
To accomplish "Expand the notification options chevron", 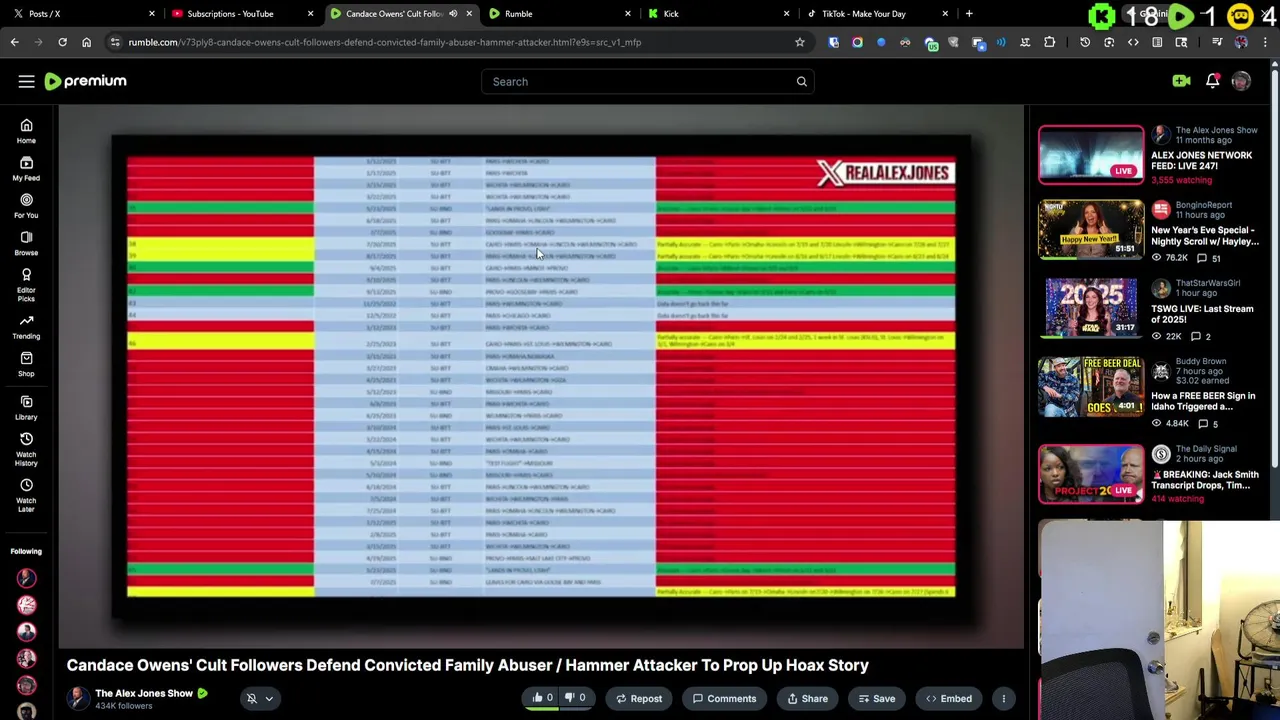I will point(269,699).
